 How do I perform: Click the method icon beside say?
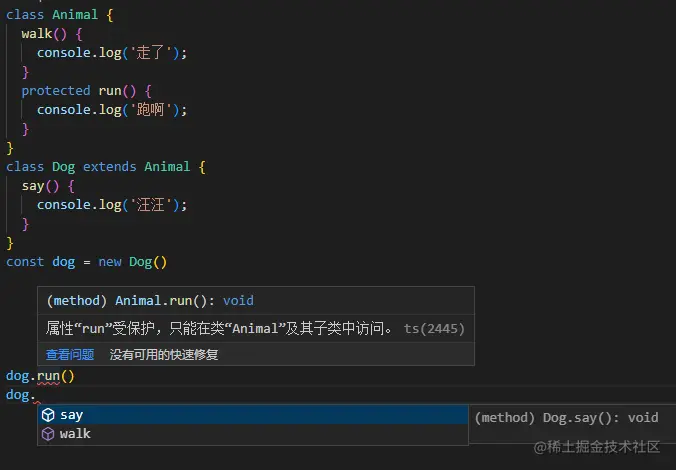point(48,415)
